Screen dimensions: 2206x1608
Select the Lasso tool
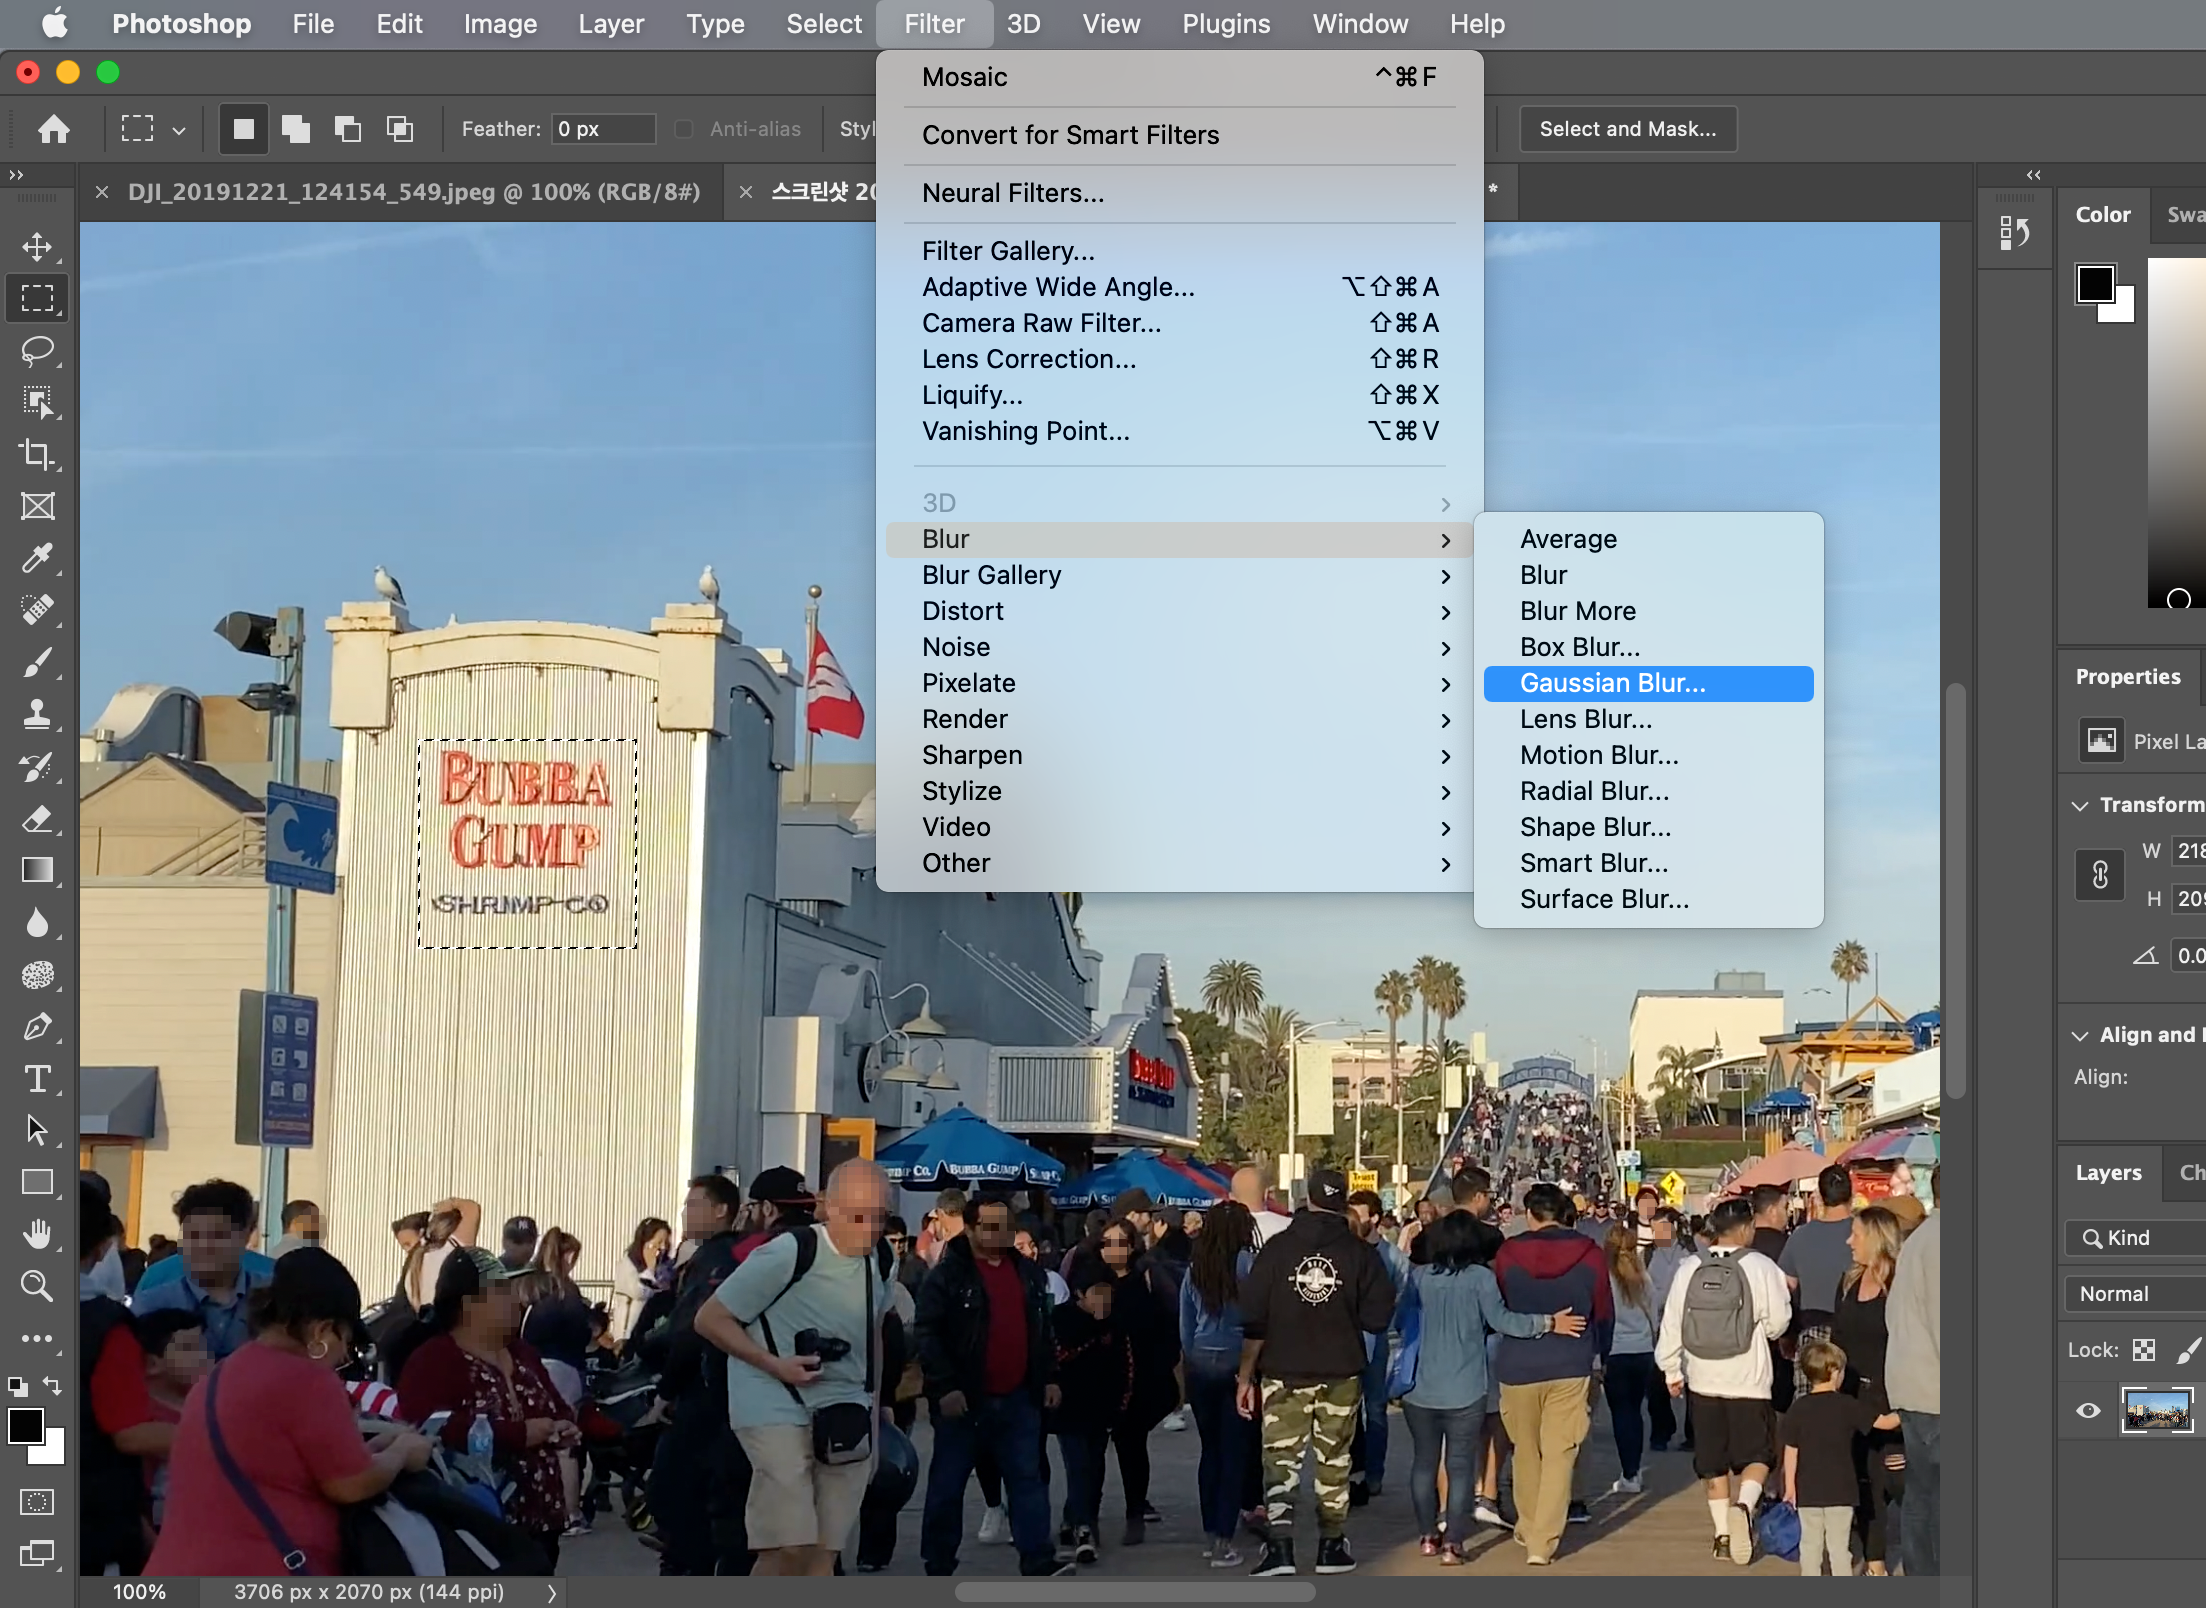click(38, 350)
